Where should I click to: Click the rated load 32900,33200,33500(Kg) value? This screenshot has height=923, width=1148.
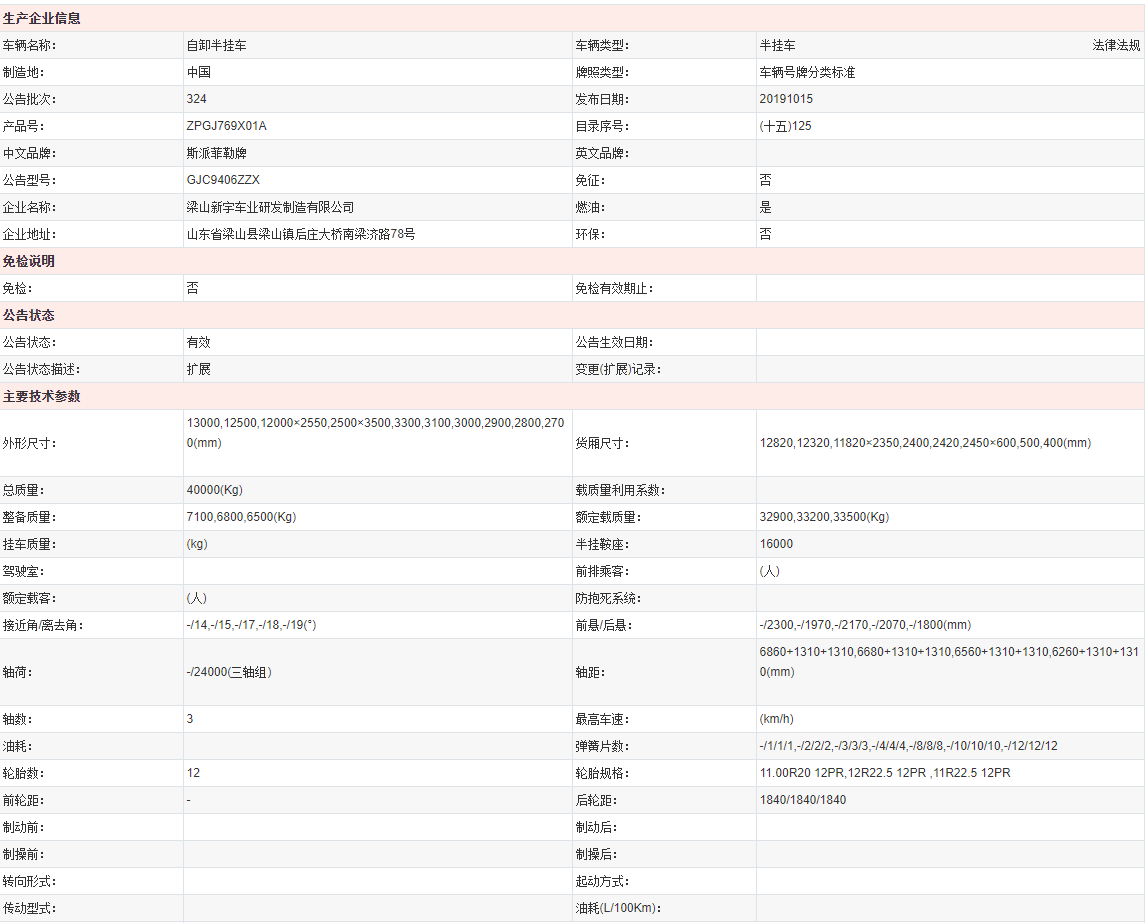pos(824,517)
